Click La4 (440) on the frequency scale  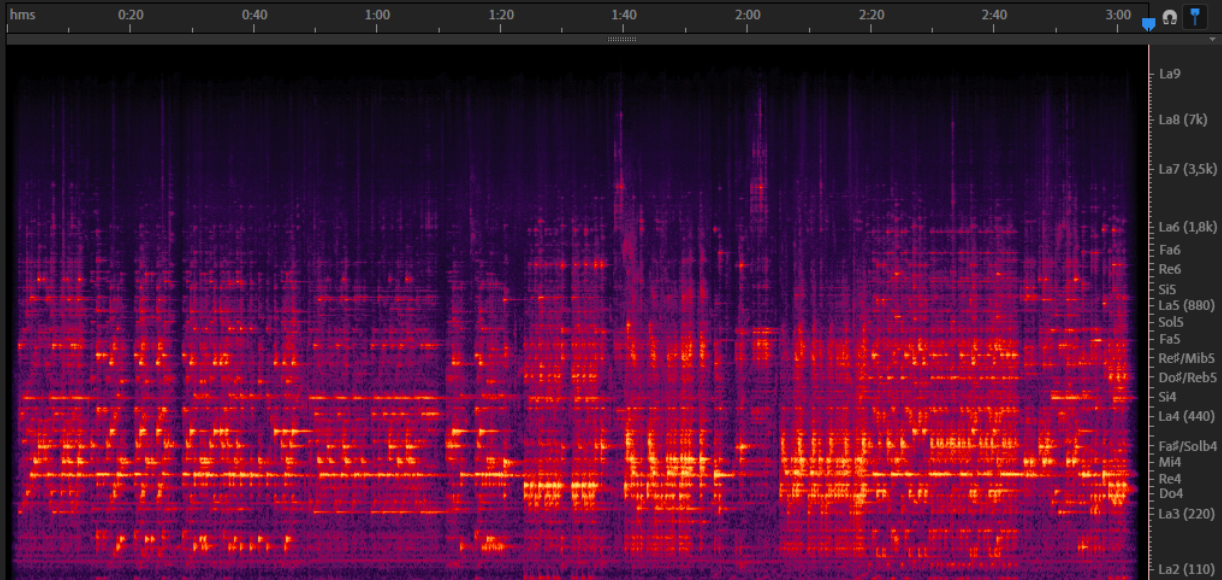(x=1186, y=416)
